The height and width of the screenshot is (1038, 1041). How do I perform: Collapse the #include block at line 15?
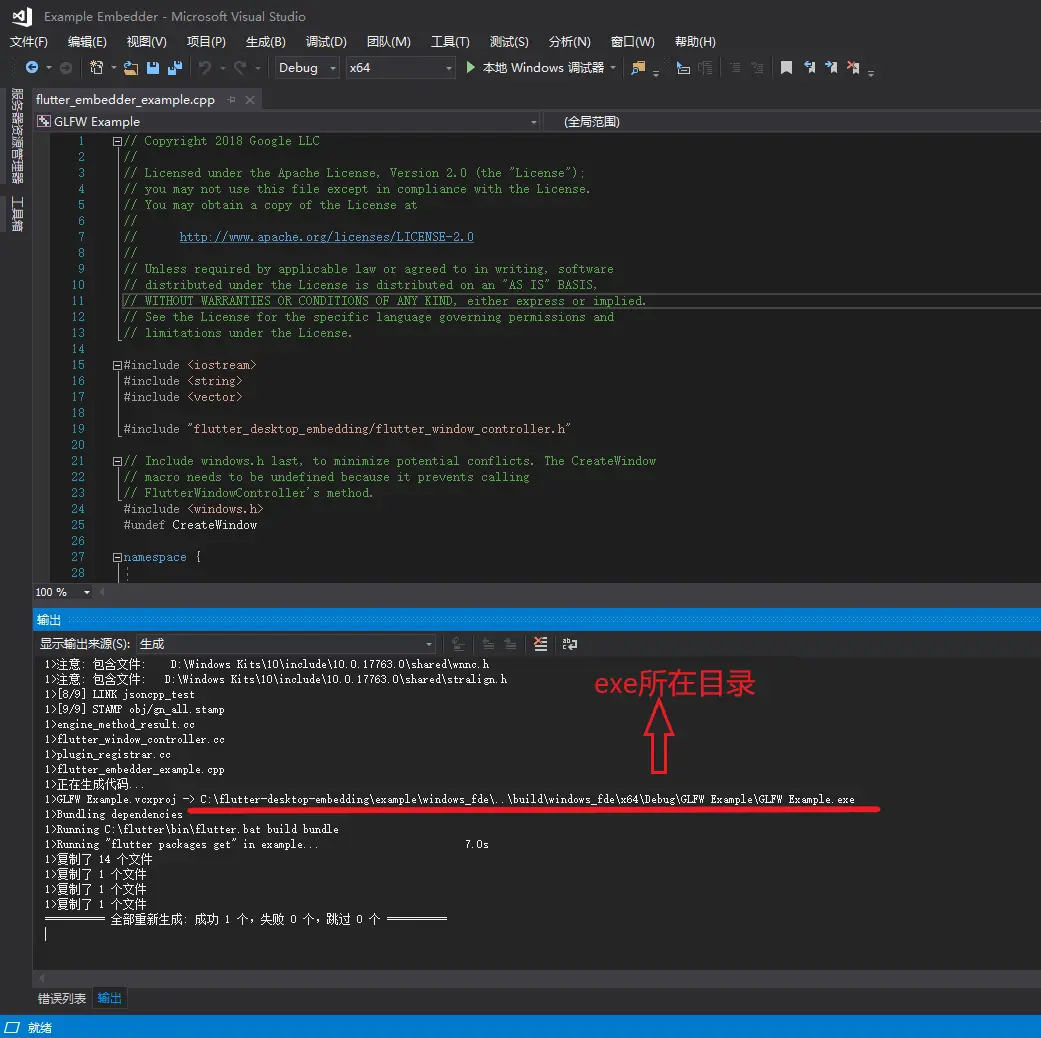coord(117,365)
